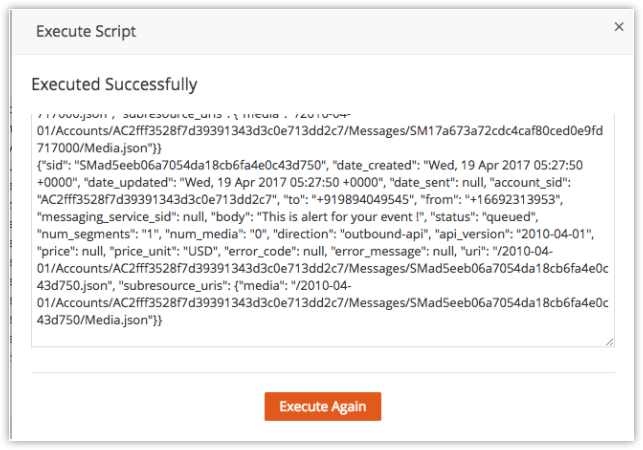Place cursor on the "to" phone number +919894049545
Screen dimensions: 643x450
click(x=363, y=199)
